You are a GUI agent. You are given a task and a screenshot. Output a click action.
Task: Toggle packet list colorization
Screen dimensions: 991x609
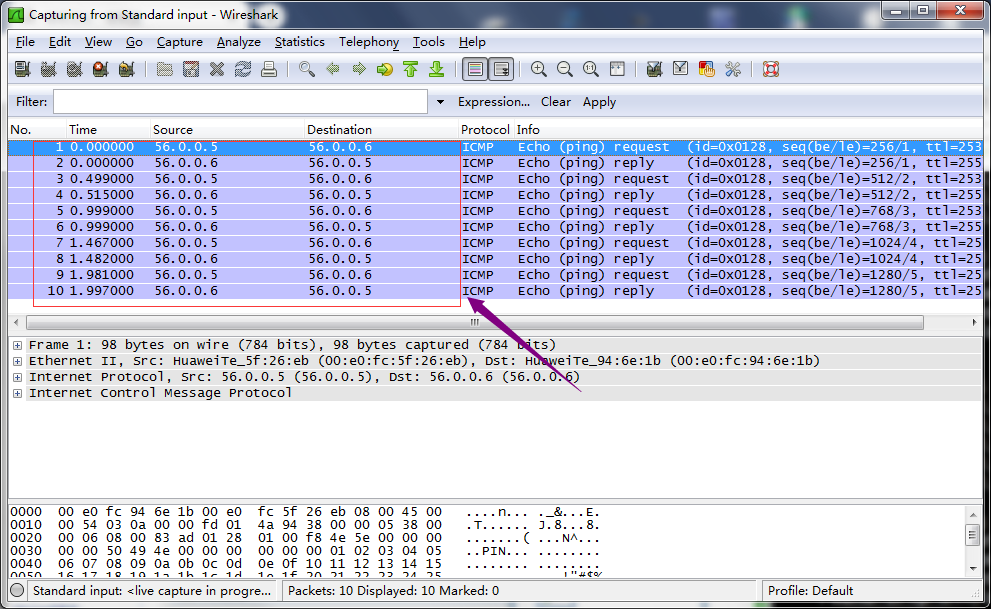475,69
